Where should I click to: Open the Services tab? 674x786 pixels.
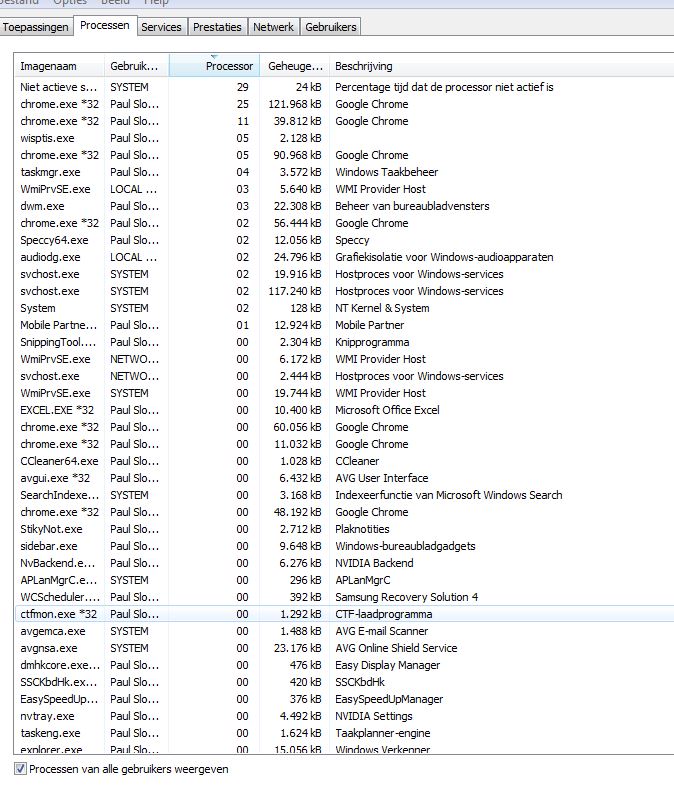click(x=161, y=27)
